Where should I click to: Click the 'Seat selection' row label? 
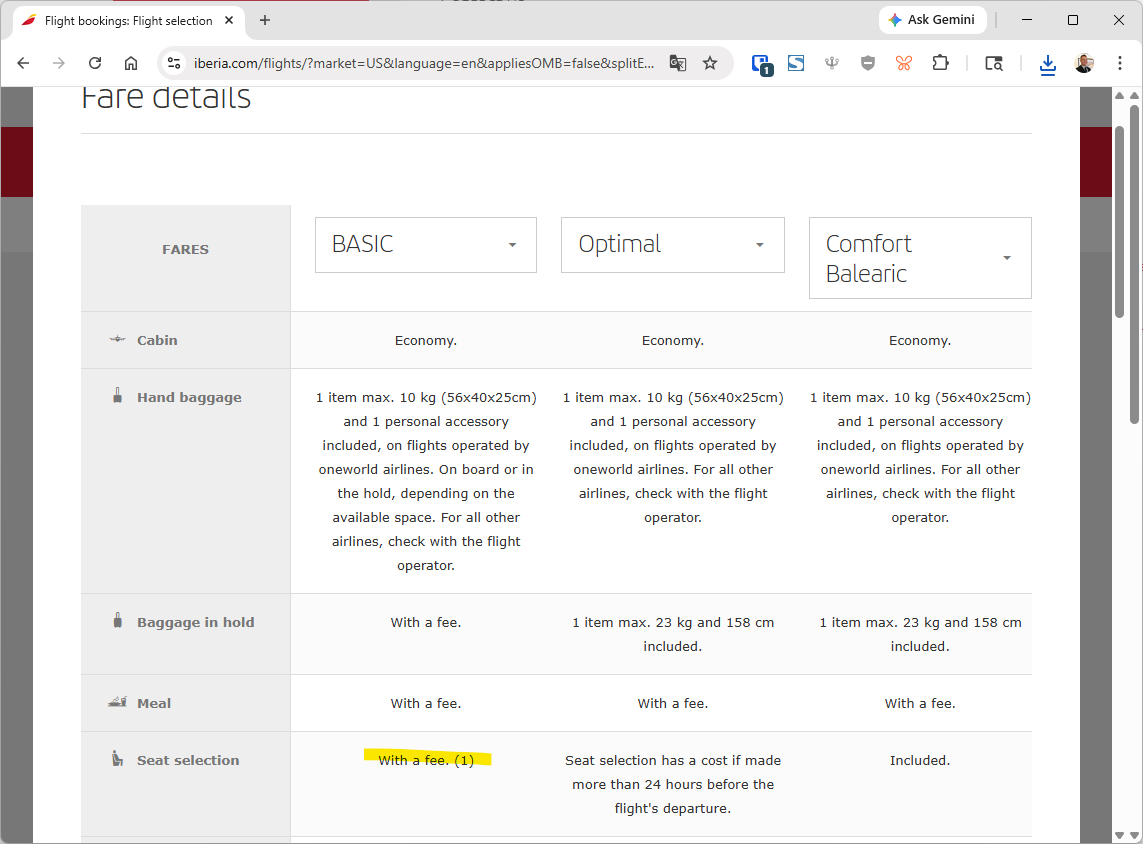tap(188, 760)
